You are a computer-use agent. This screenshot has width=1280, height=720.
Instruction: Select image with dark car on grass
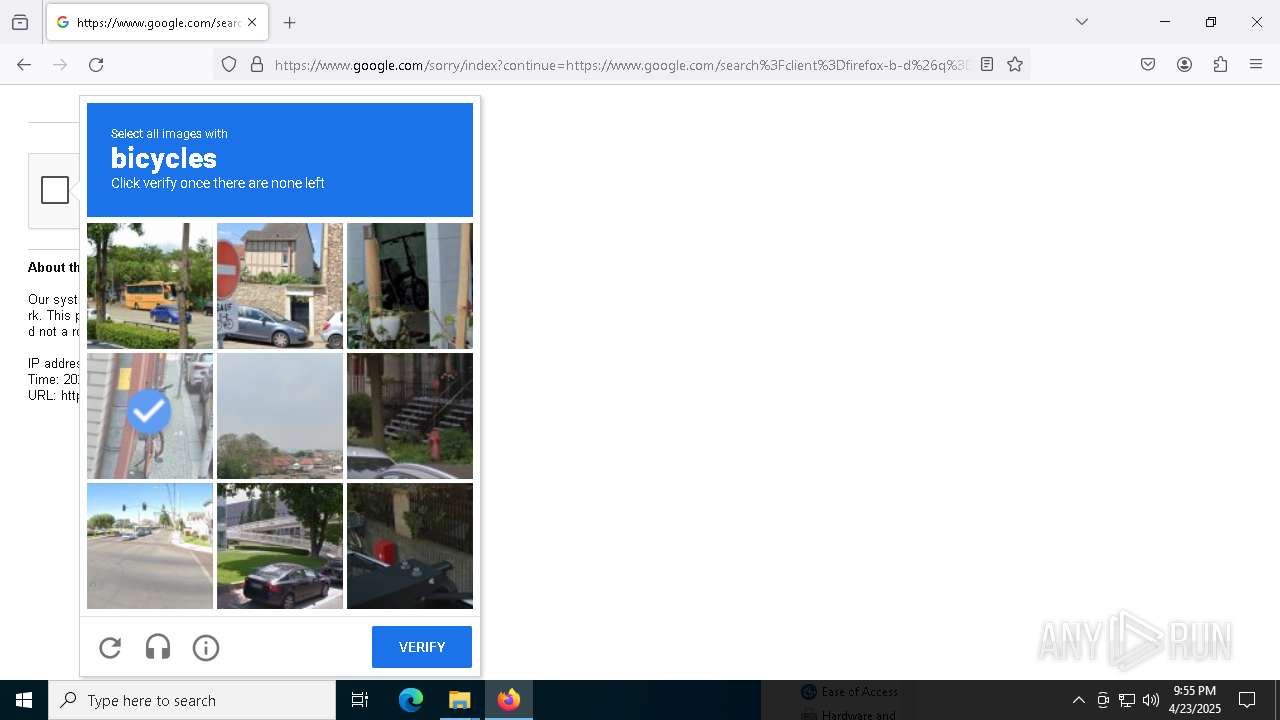tap(280, 546)
